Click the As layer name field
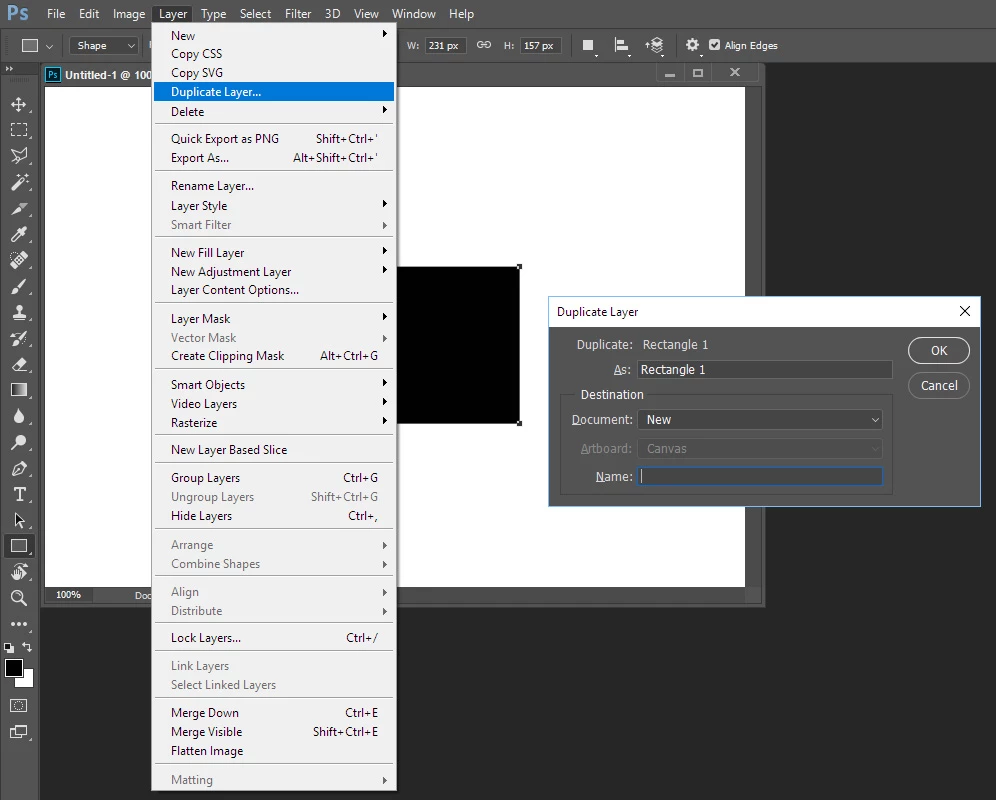Screen dimensions: 996x800 765,370
